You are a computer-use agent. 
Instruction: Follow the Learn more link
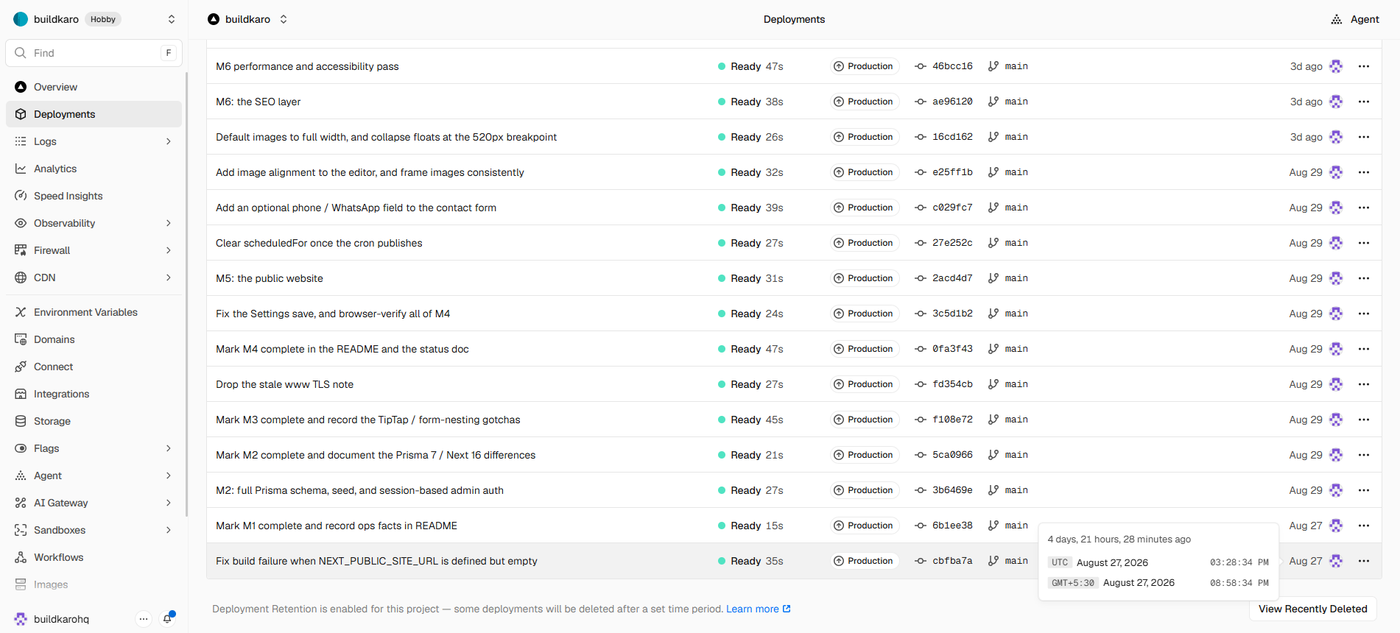pos(758,609)
